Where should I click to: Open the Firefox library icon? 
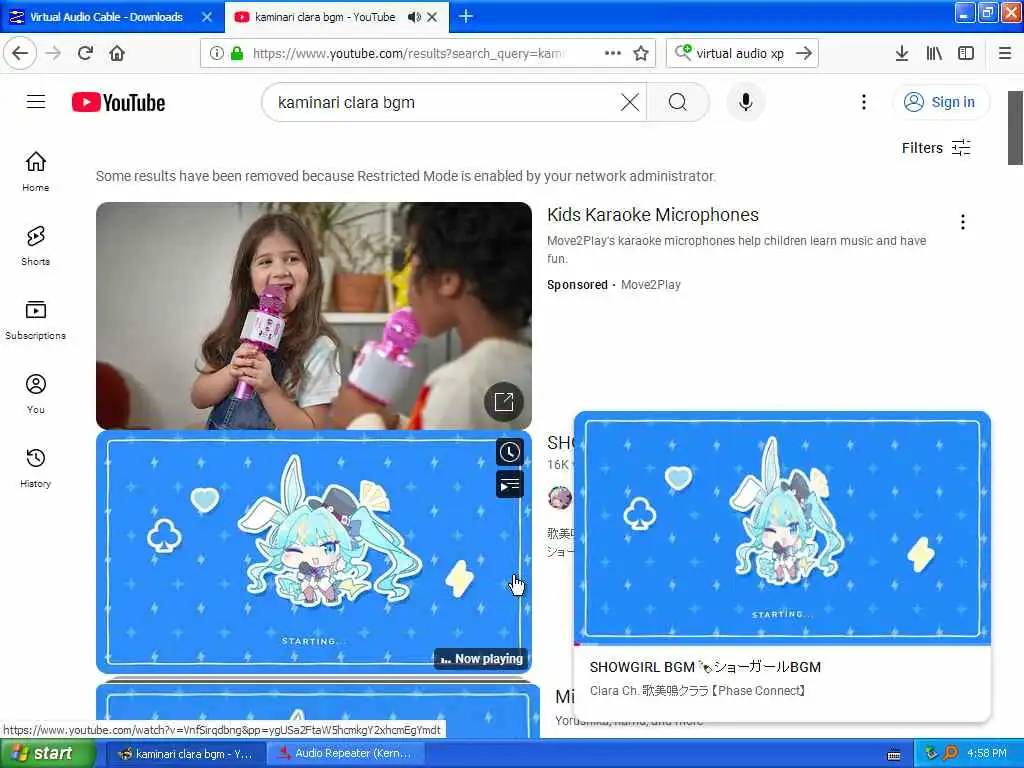[934, 53]
